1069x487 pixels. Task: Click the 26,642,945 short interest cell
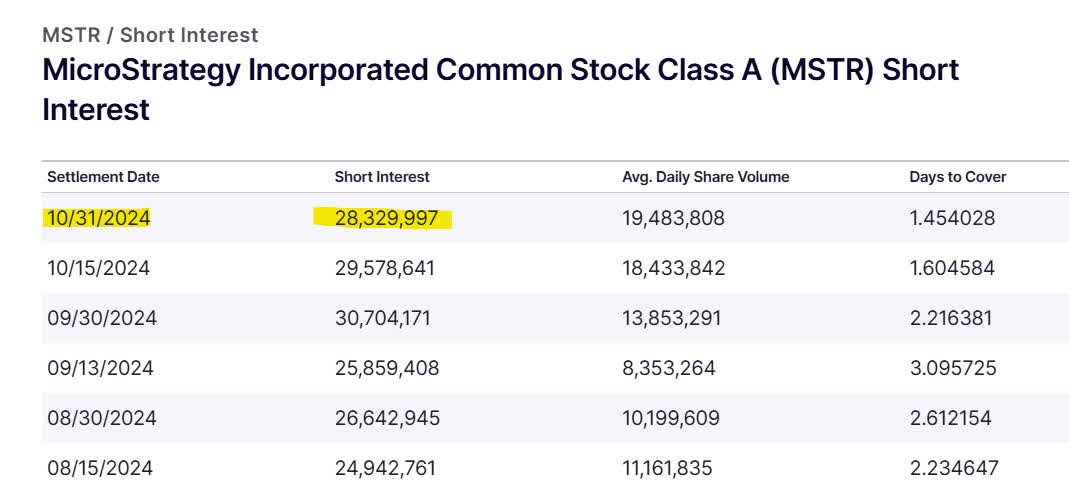386,418
